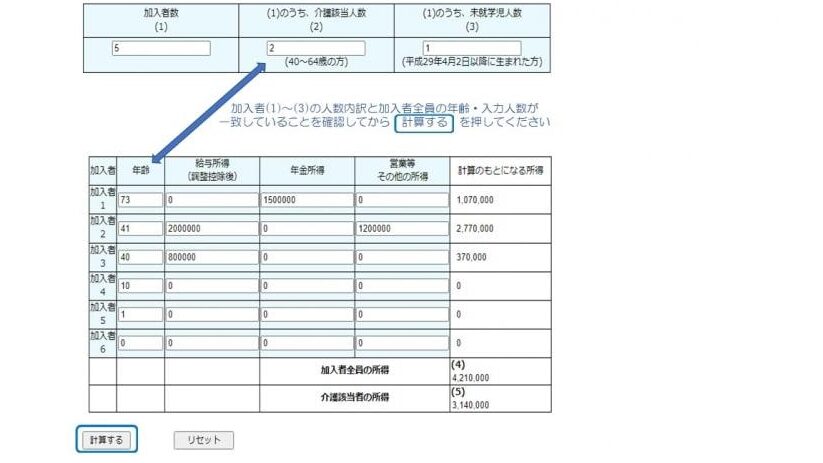Click 営業等 field for 加入者4
The height and width of the screenshot is (463, 823).
402,286
